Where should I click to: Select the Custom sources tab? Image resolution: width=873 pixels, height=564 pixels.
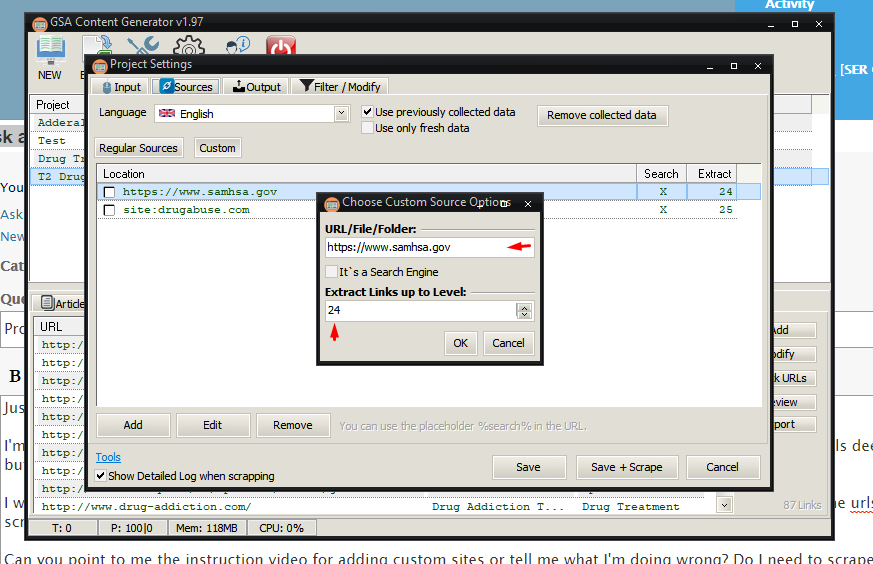point(217,148)
